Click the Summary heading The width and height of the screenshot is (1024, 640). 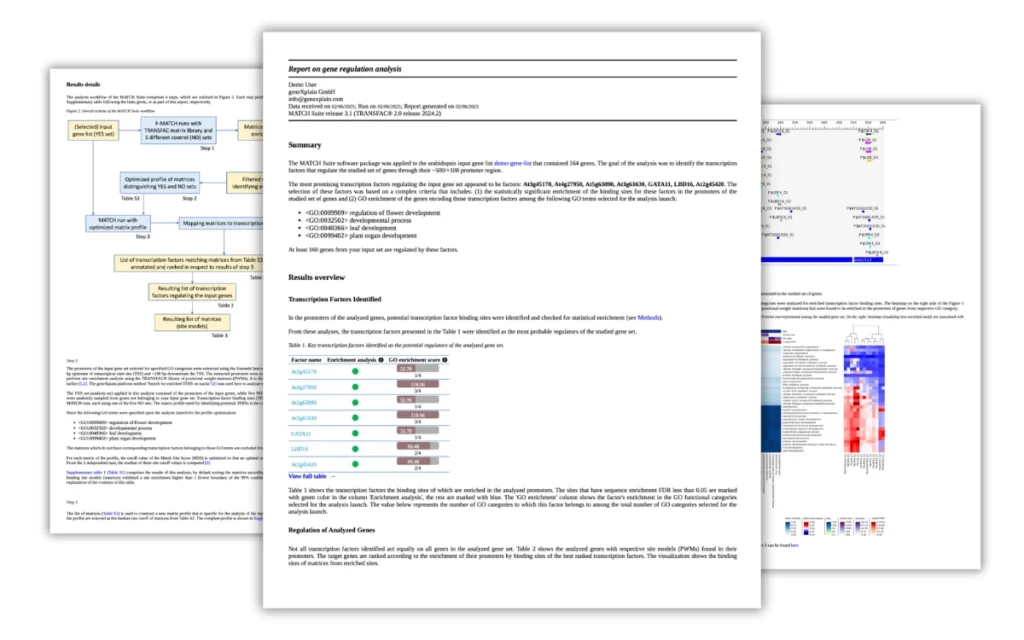coord(304,145)
